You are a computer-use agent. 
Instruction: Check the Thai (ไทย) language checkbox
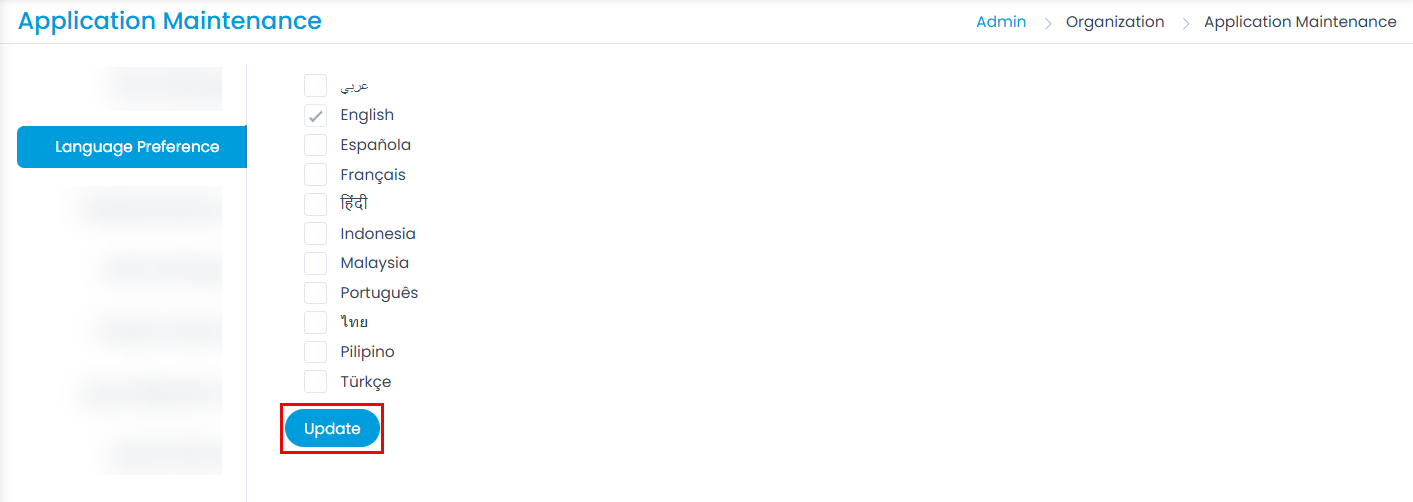point(315,322)
